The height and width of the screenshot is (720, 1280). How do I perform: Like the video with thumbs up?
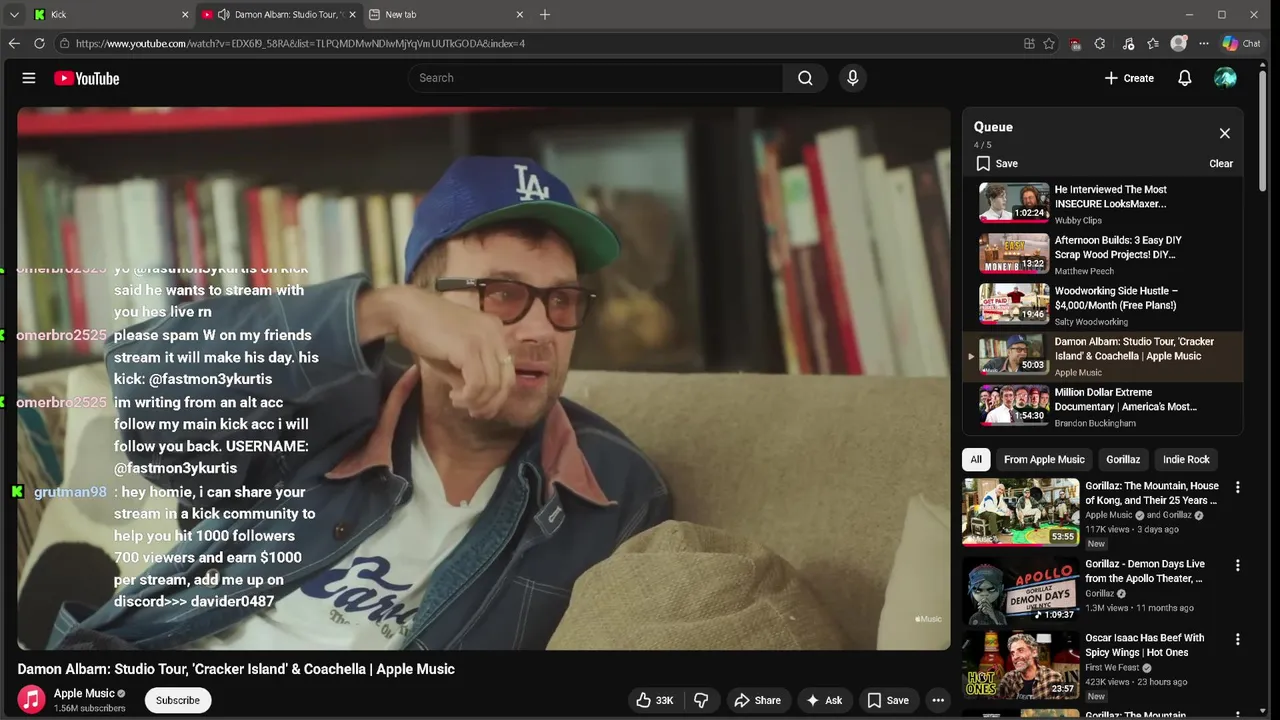[x=655, y=700]
